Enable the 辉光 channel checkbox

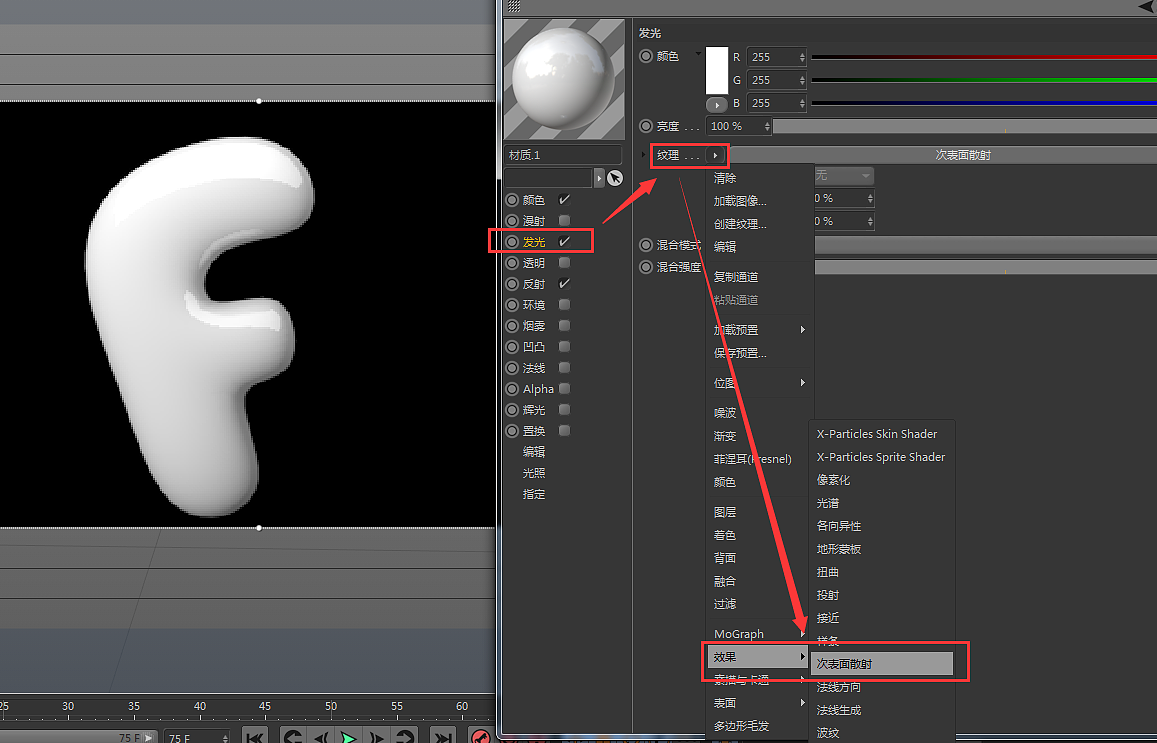point(564,409)
